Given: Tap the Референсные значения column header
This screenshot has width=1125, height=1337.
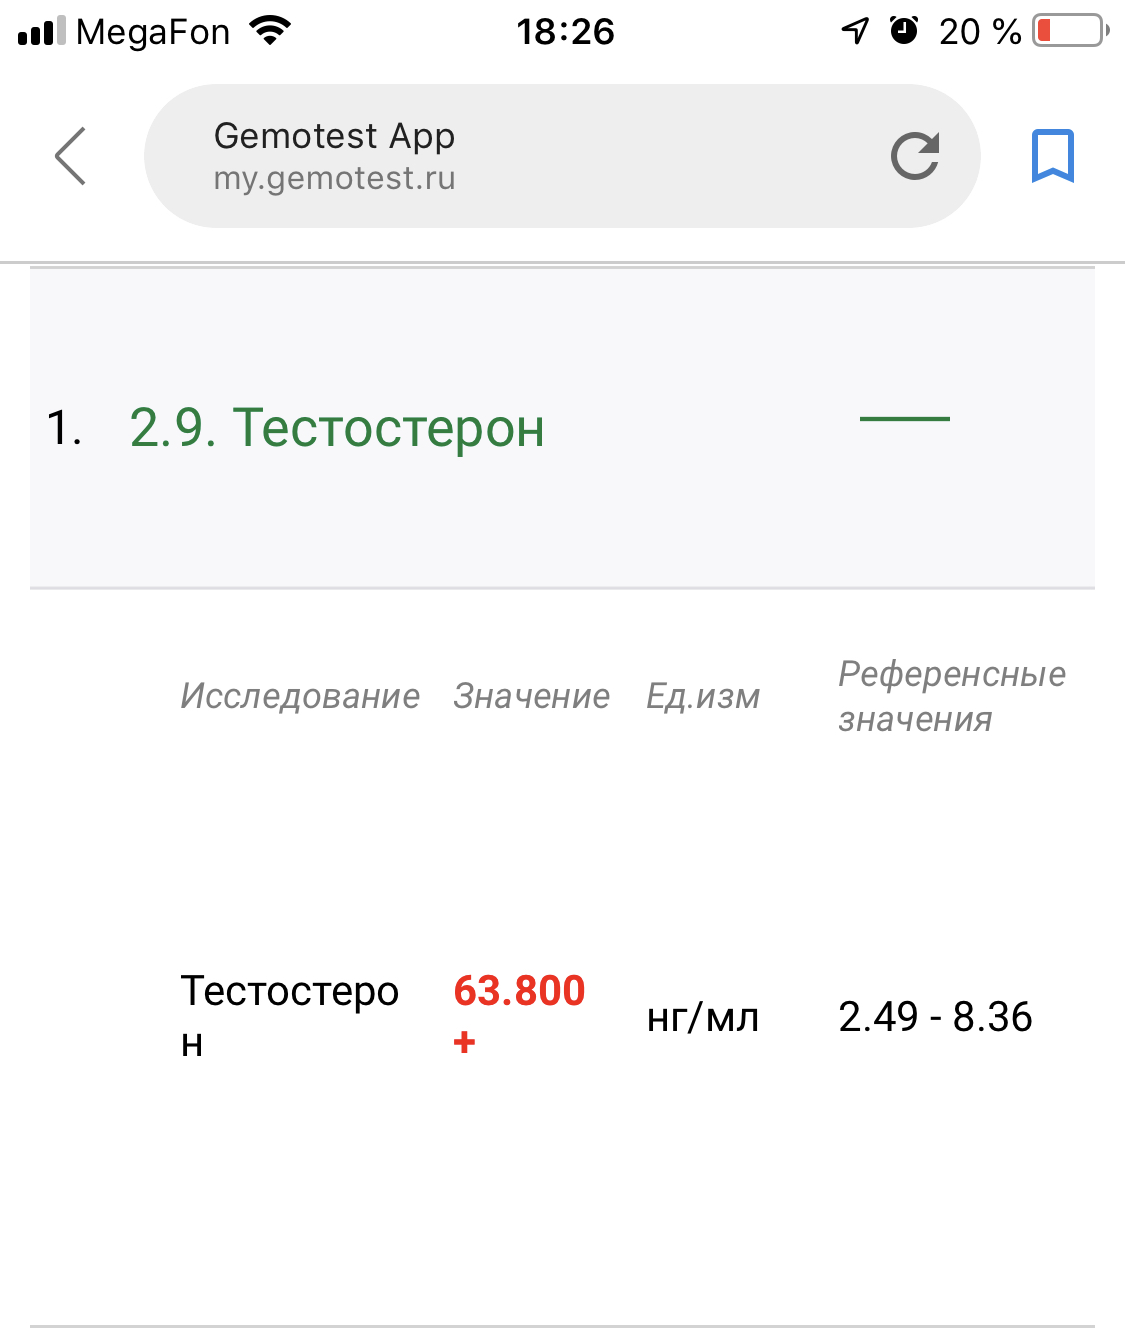Looking at the screenshot, I should 951,696.
